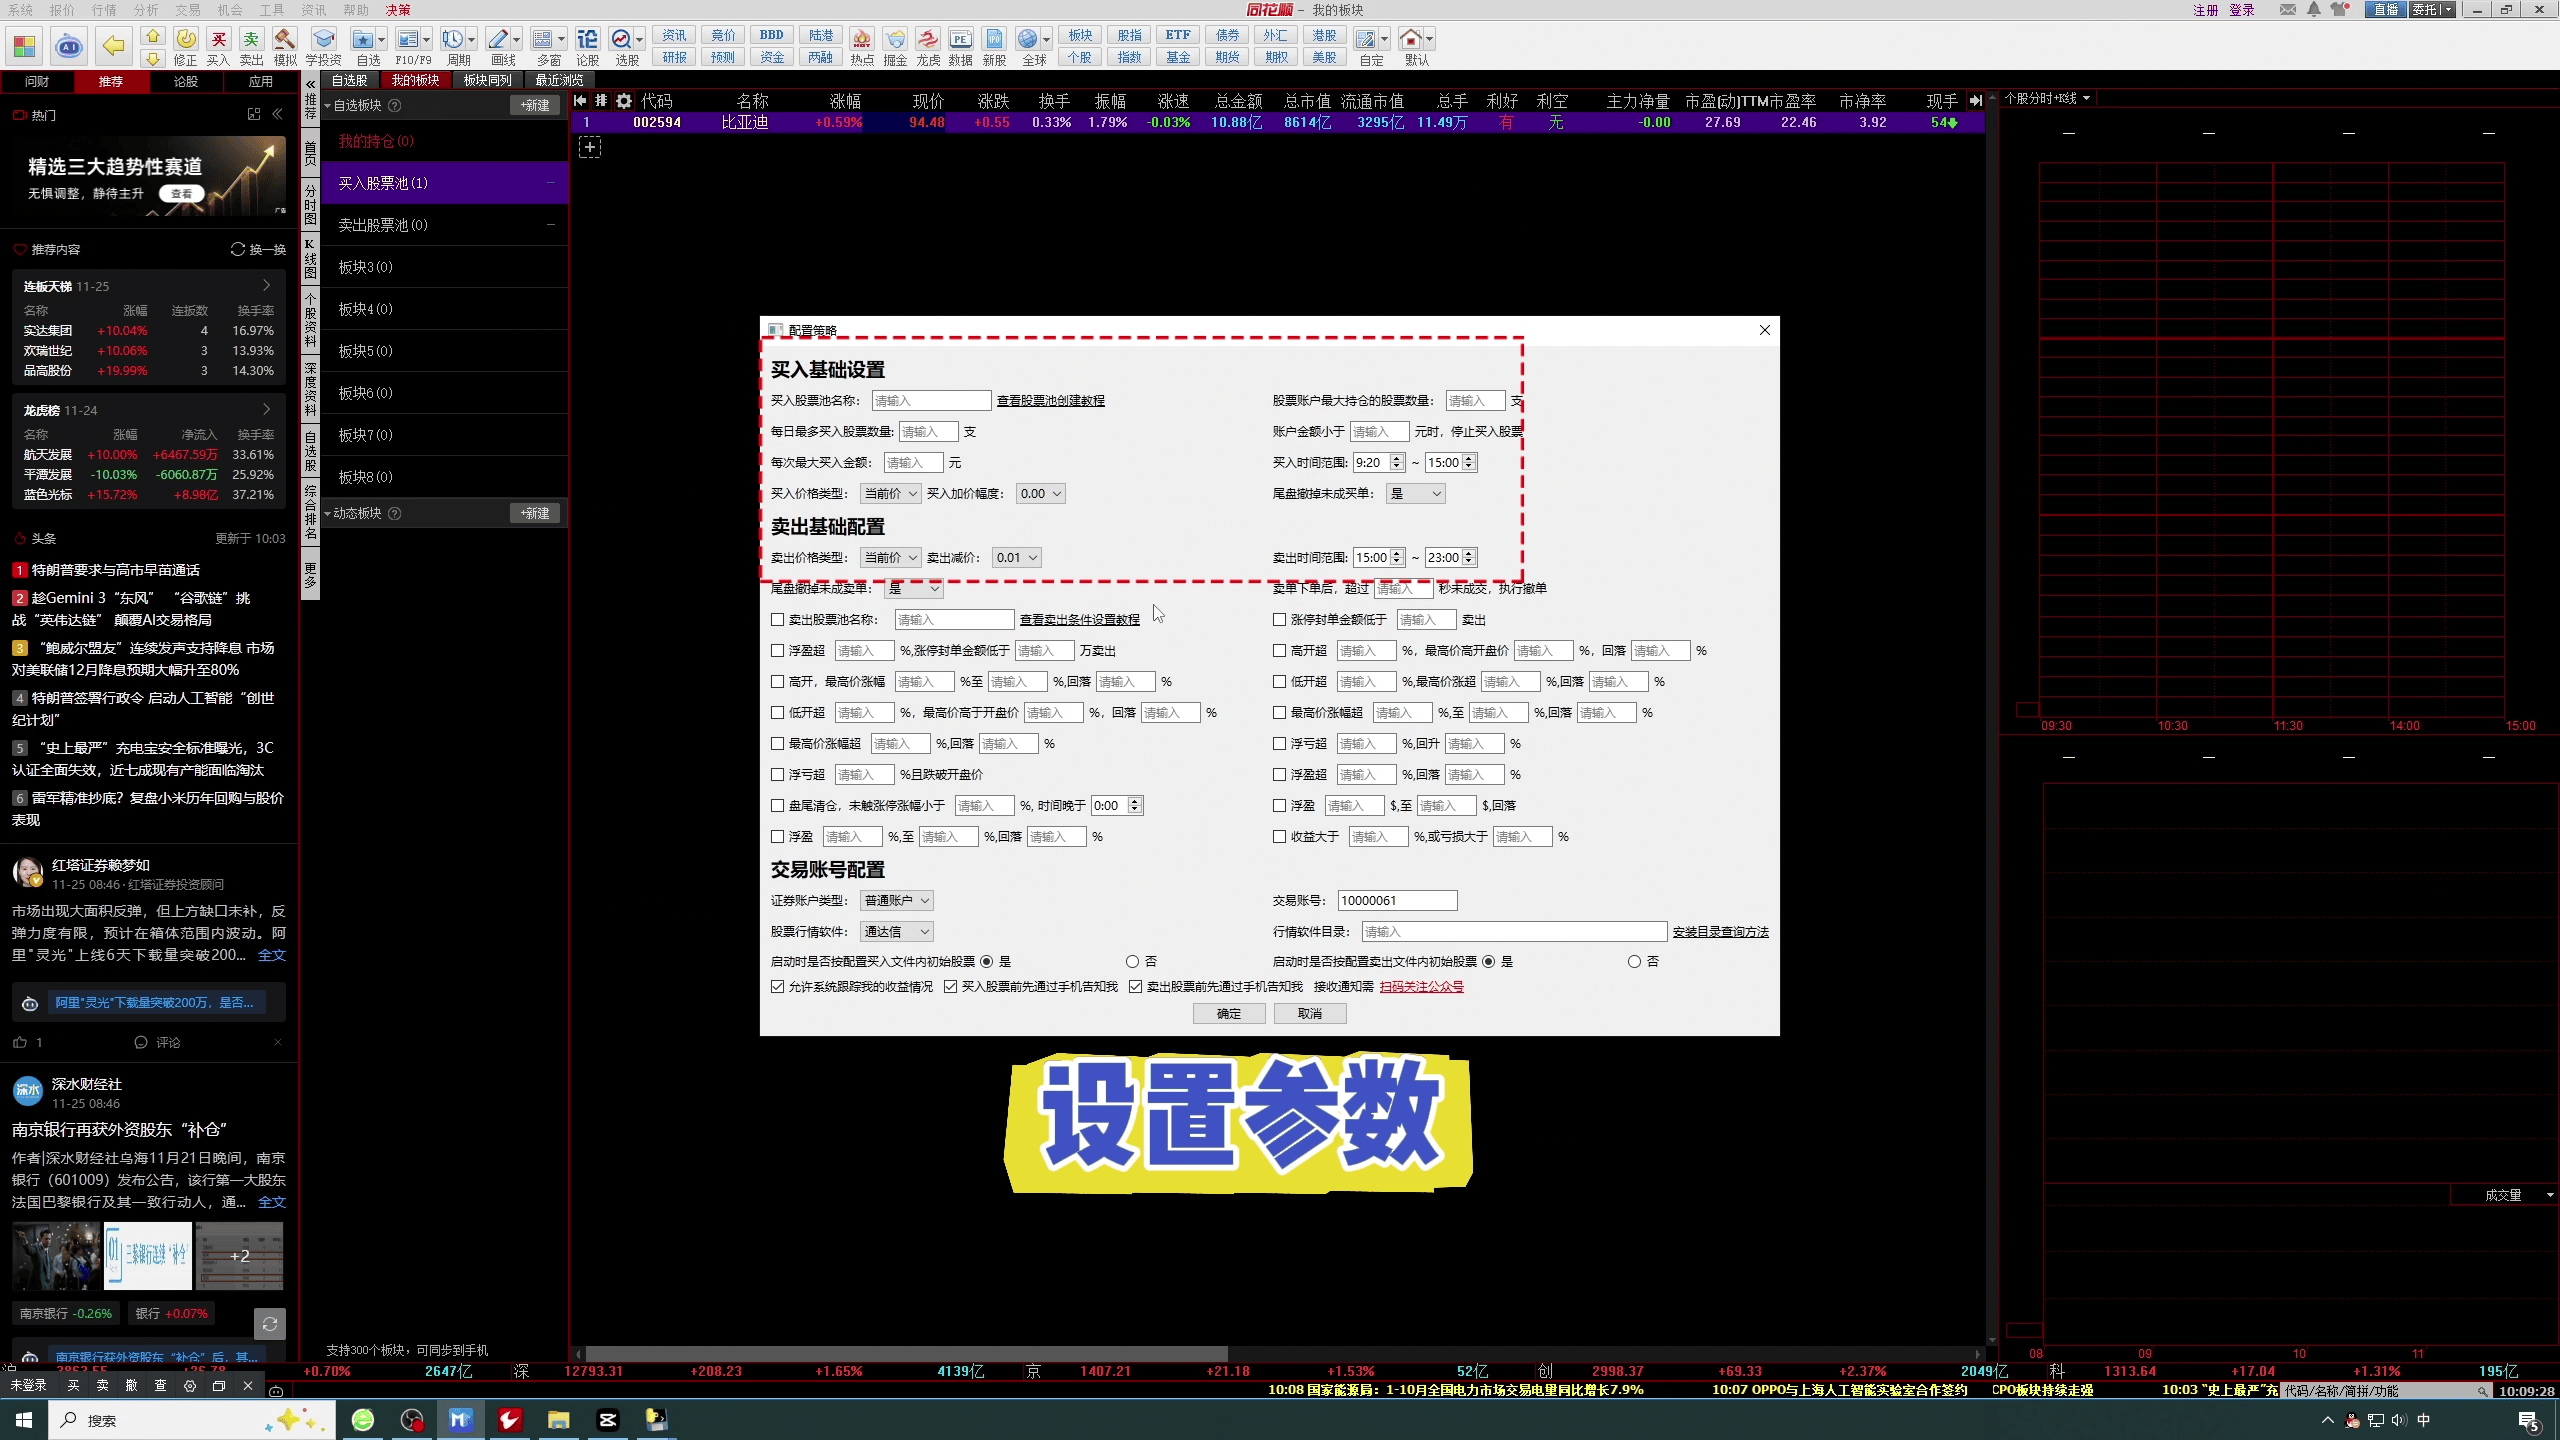Screen dimensions: 2560x1440
Task: Open the 模拟 gavel simulation icon
Action: pos(285,40)
